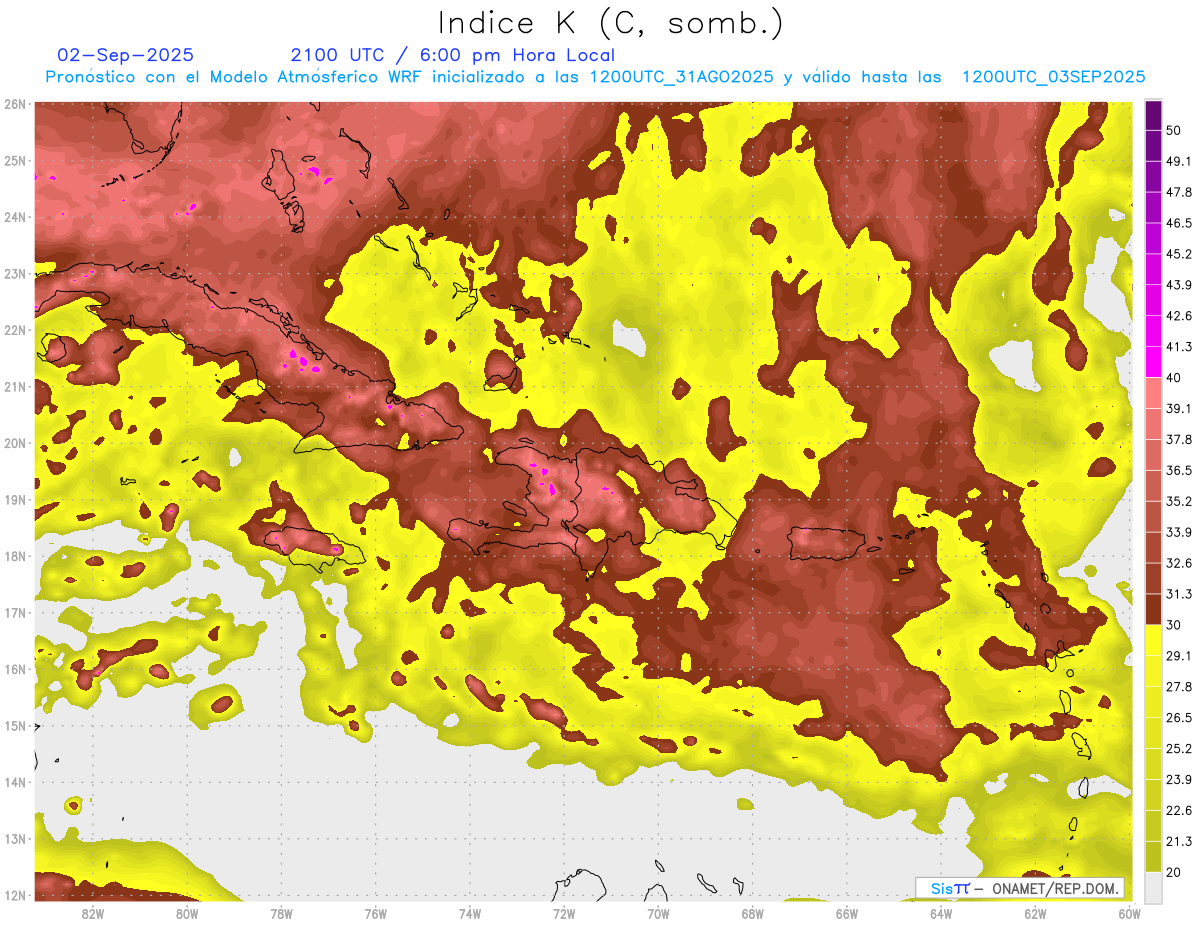Viewport: 1200px width, 927px height.
Task: Click the color bar value label '30'
Action: point(1173,625)
